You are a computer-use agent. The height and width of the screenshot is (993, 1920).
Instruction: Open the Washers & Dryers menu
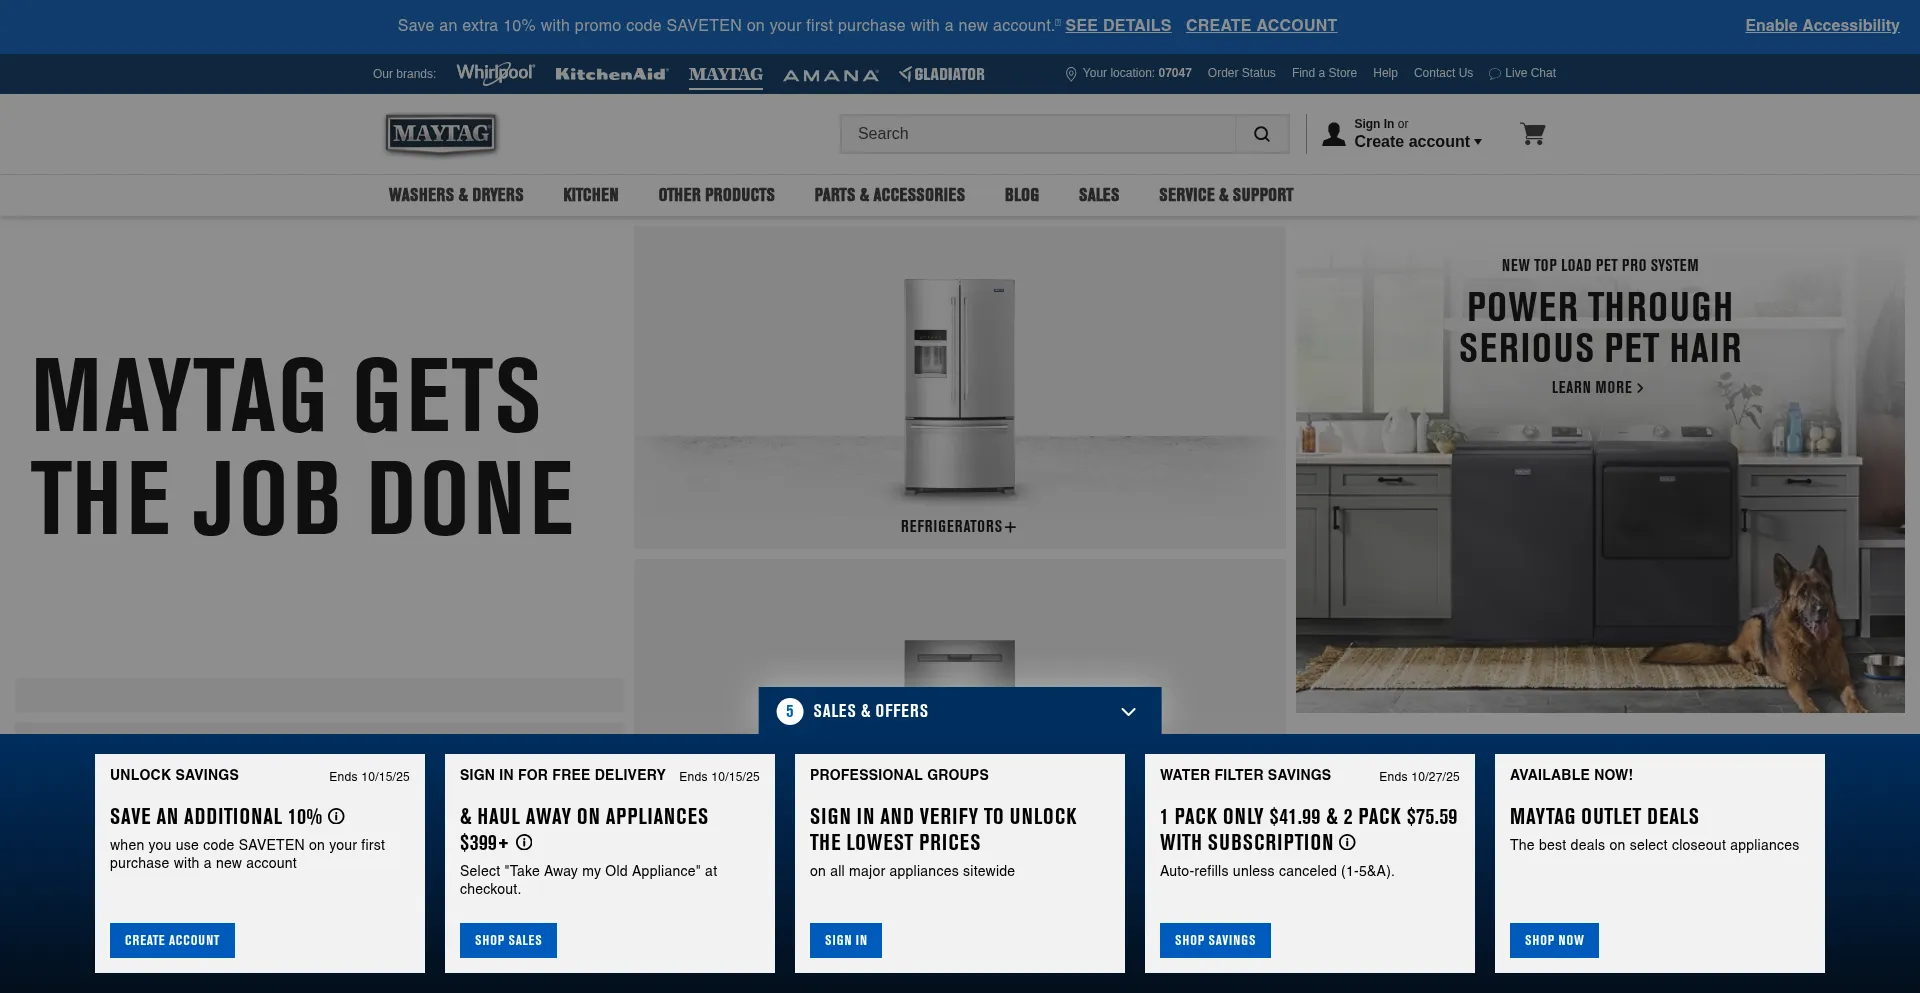pyautogui.click(x=456, y=195)
